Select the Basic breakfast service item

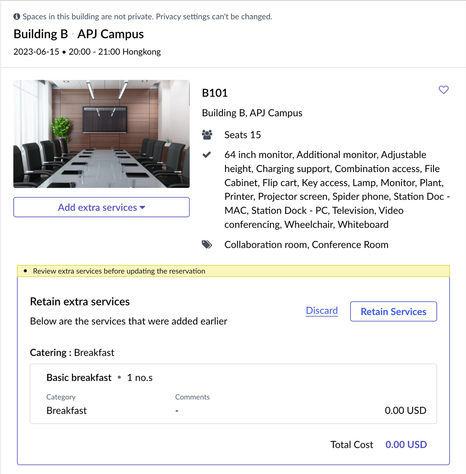pyautogui.click(x=233, y=393)
